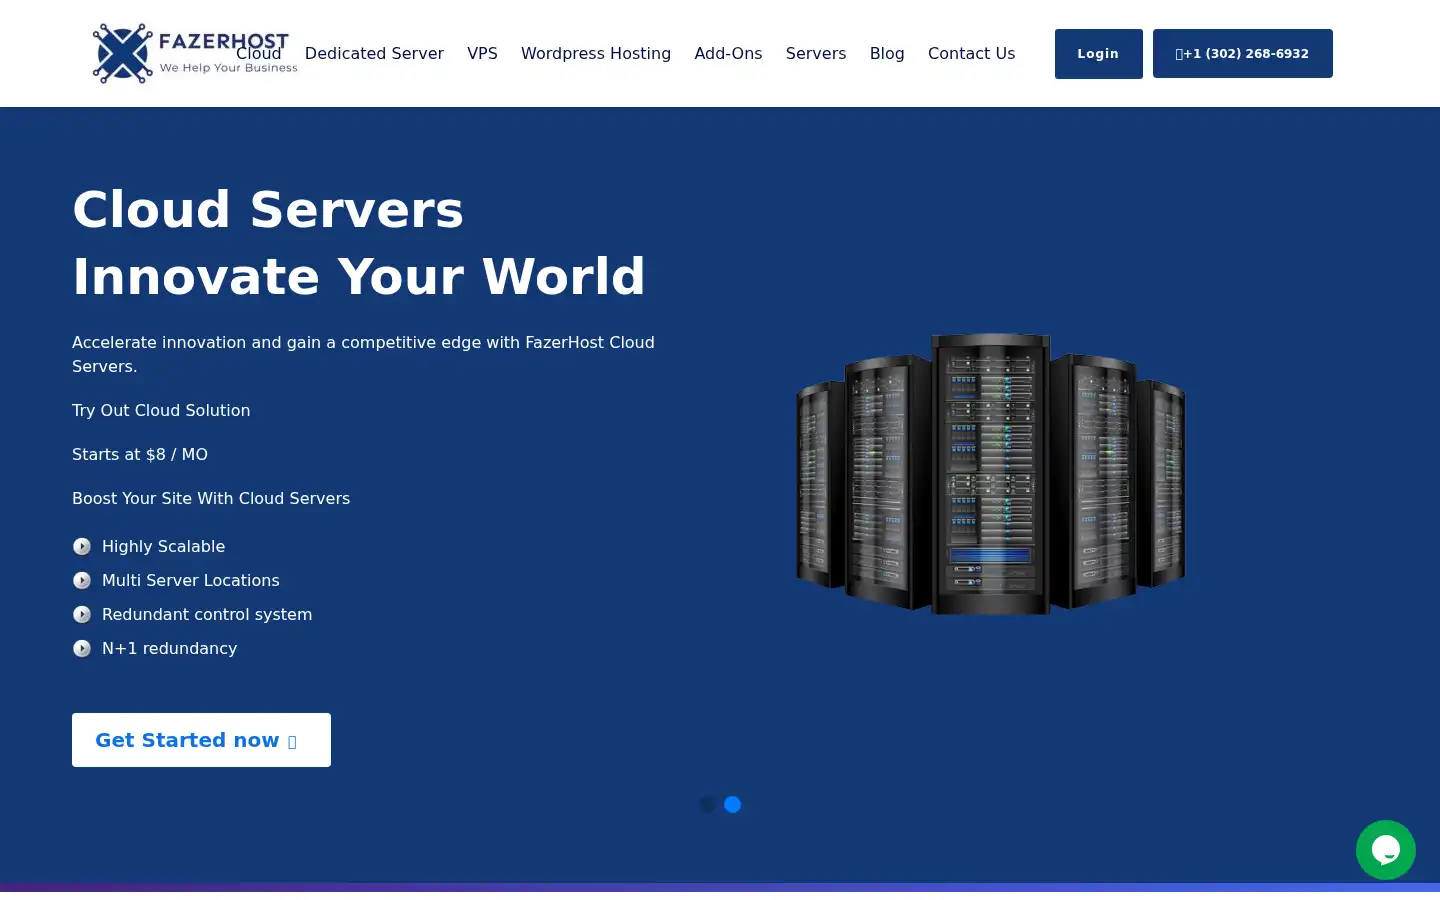
Task: Click Boost Your Site With Cloud Servers
Action: click(x=211, y=498)
